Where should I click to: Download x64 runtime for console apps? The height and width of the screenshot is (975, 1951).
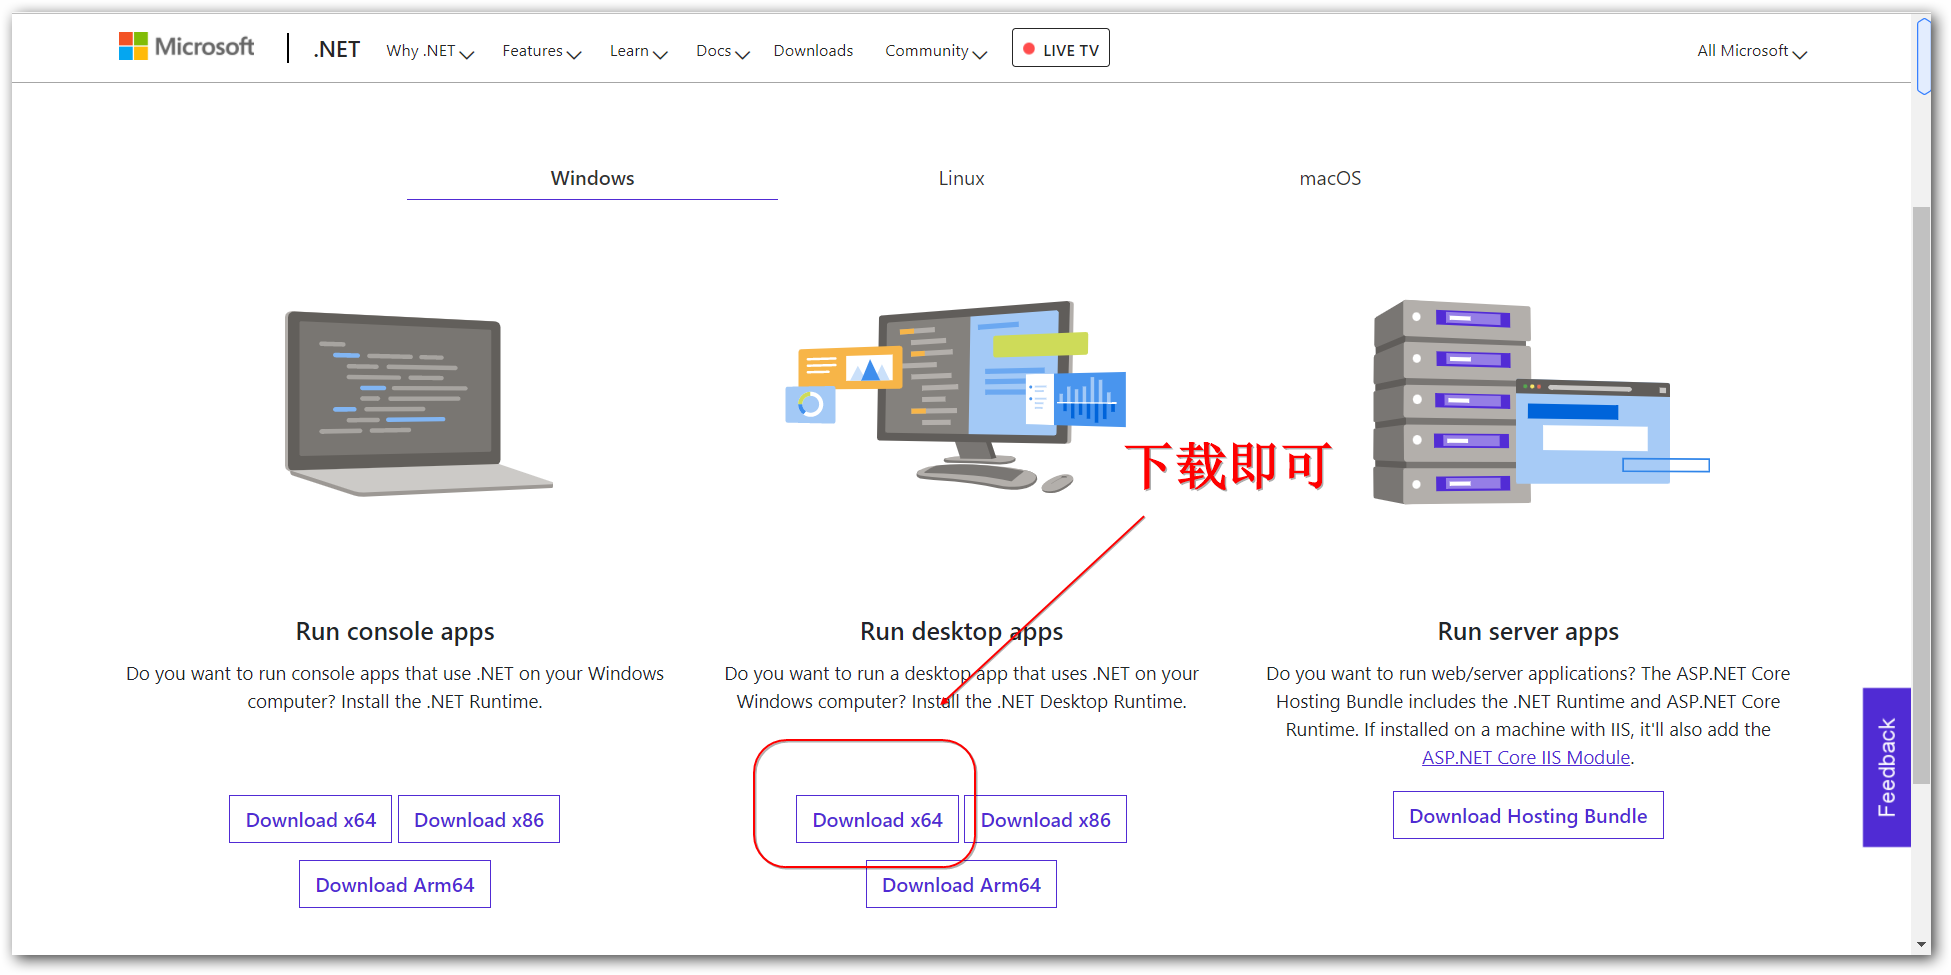coord(310,819)
